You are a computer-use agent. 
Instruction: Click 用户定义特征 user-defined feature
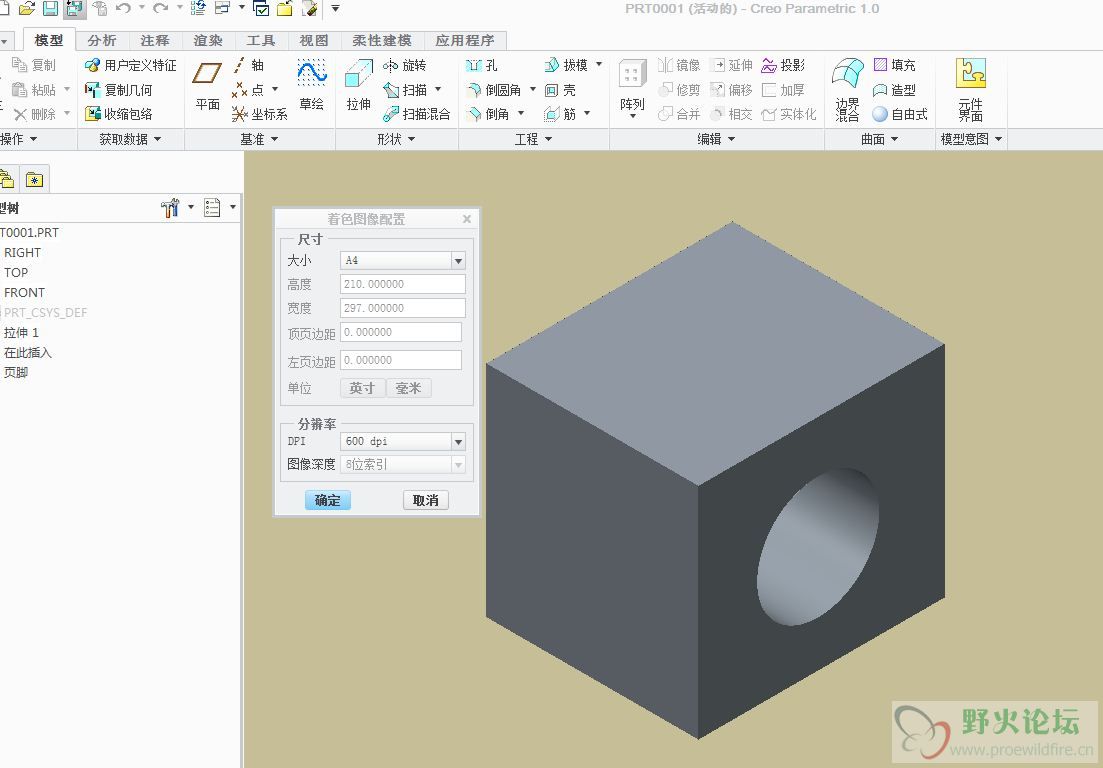pos(130,65)
